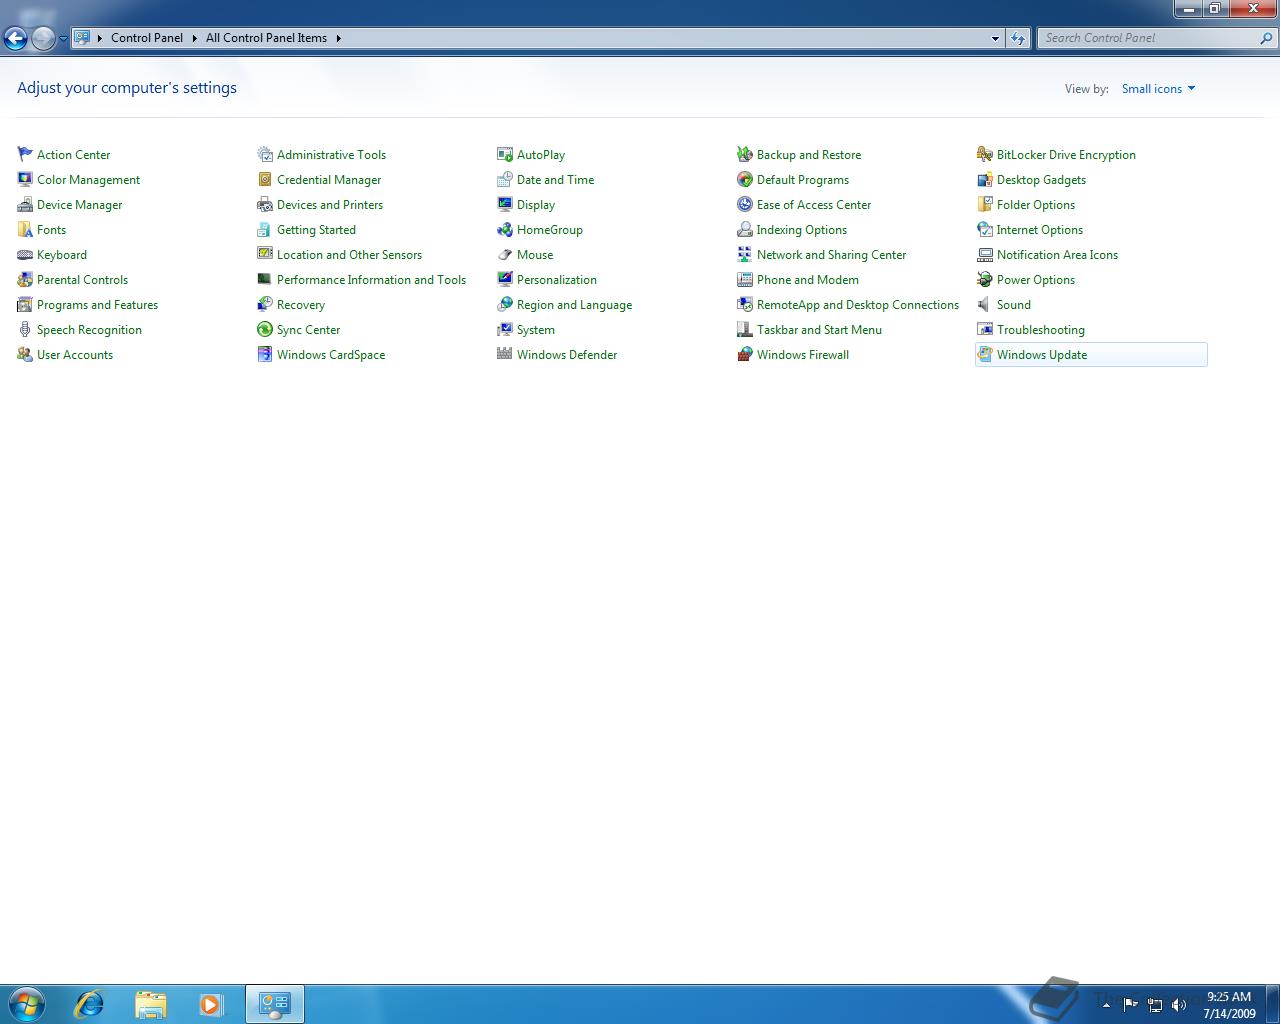This screenshot has width=1280, height=1024.
Task: Click the HomeGroup icon
Action: pos(505,229)
